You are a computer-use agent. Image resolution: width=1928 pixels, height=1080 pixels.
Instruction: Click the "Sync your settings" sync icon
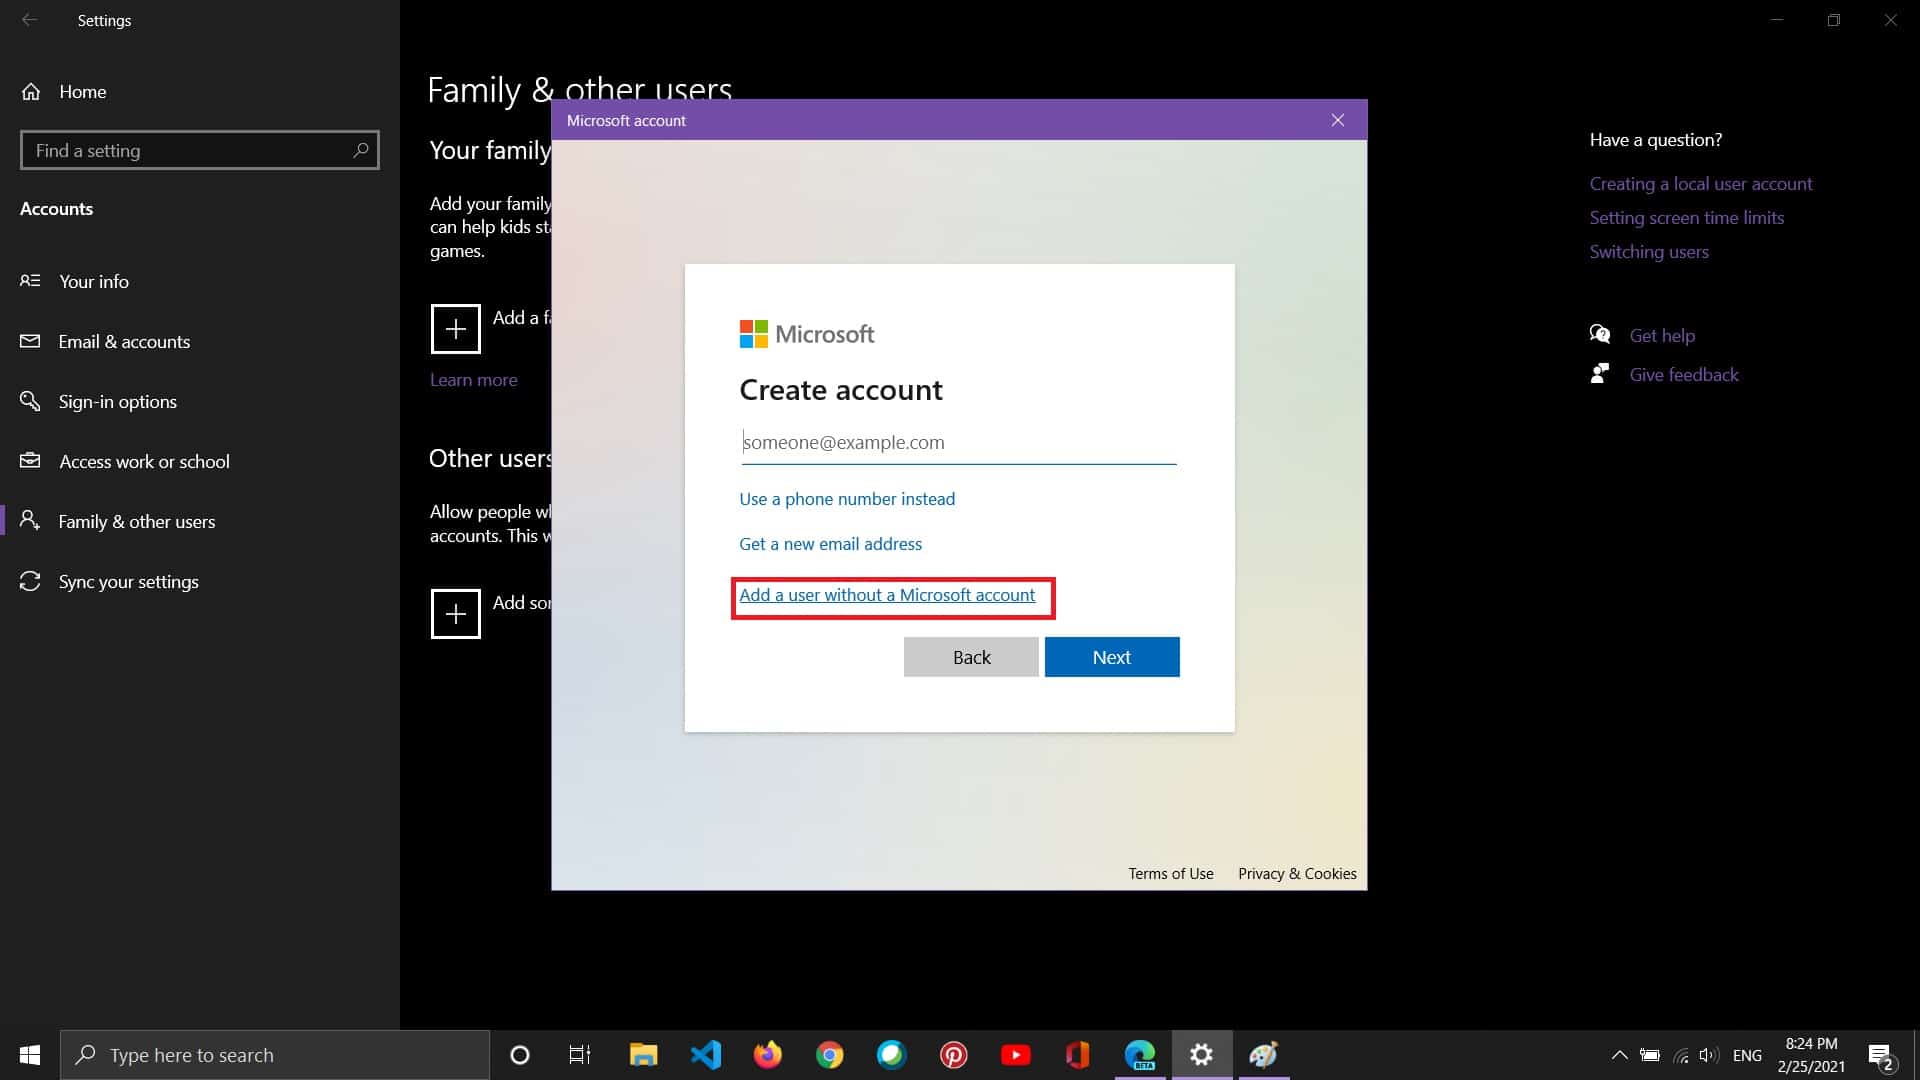pos(31,581)
